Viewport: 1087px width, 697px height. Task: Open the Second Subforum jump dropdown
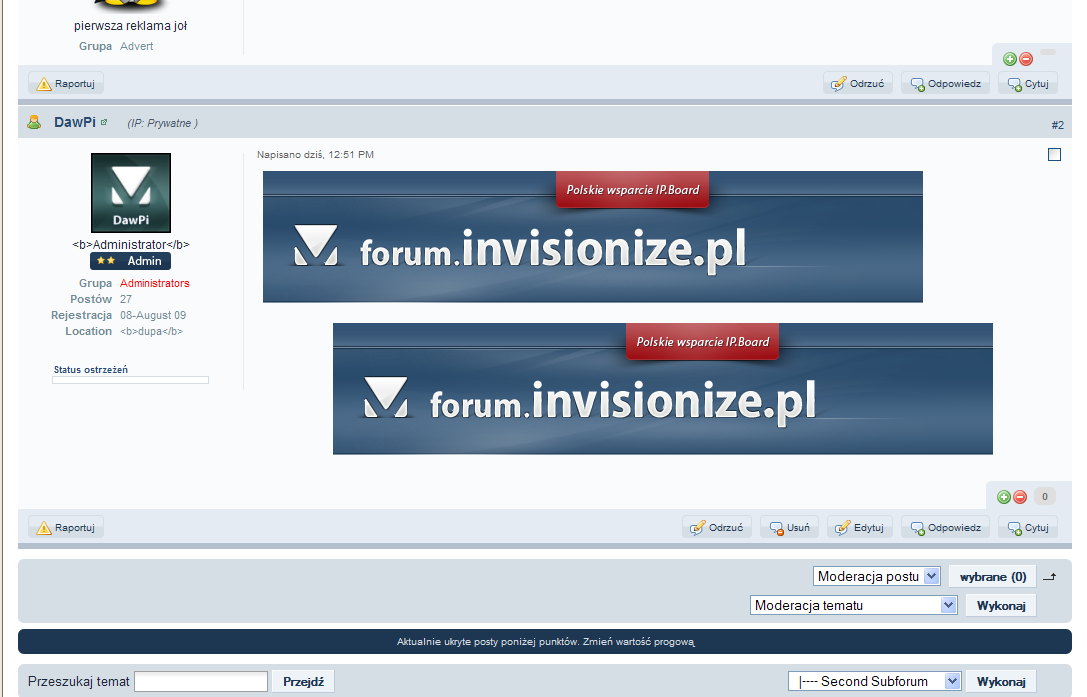pos(874,681)
